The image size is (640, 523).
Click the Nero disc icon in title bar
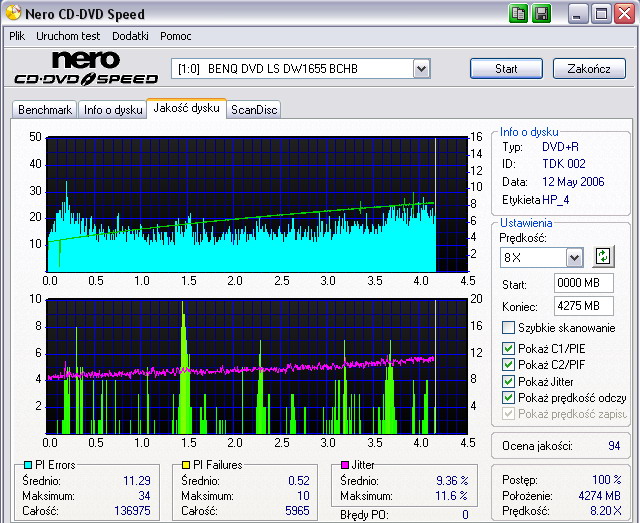pos(13,13)
